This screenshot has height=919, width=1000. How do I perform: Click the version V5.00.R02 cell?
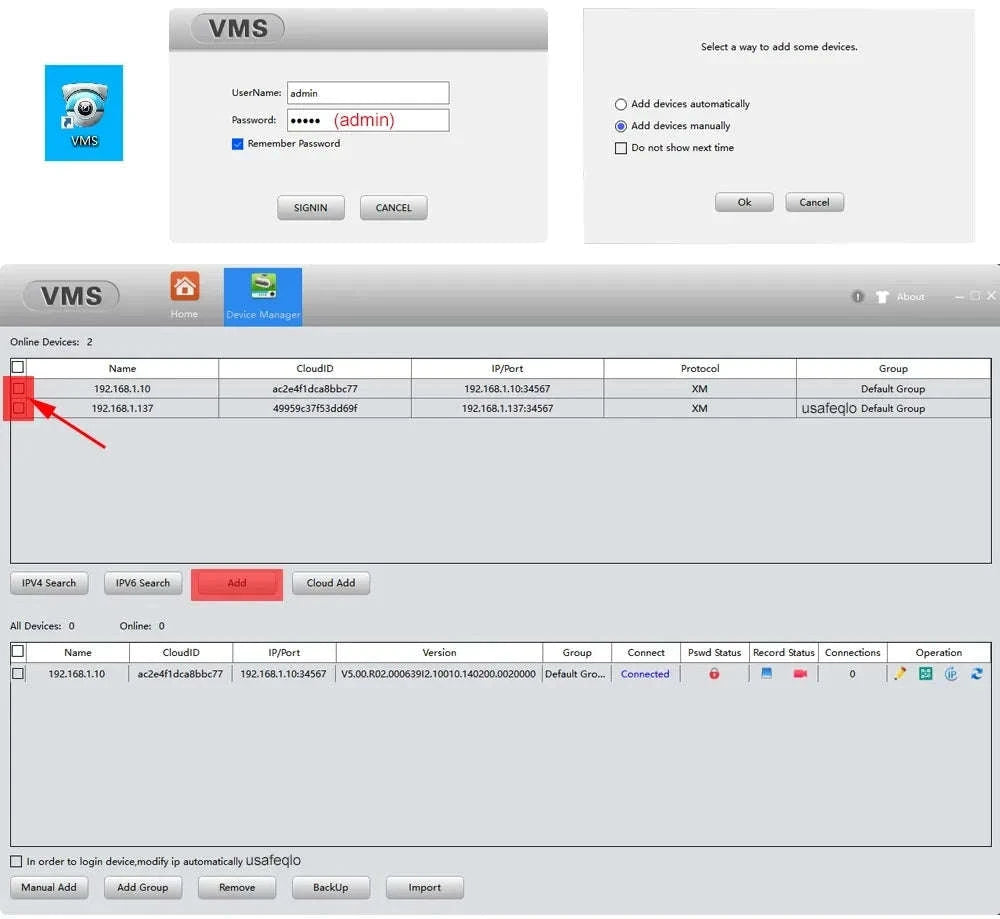439,674
